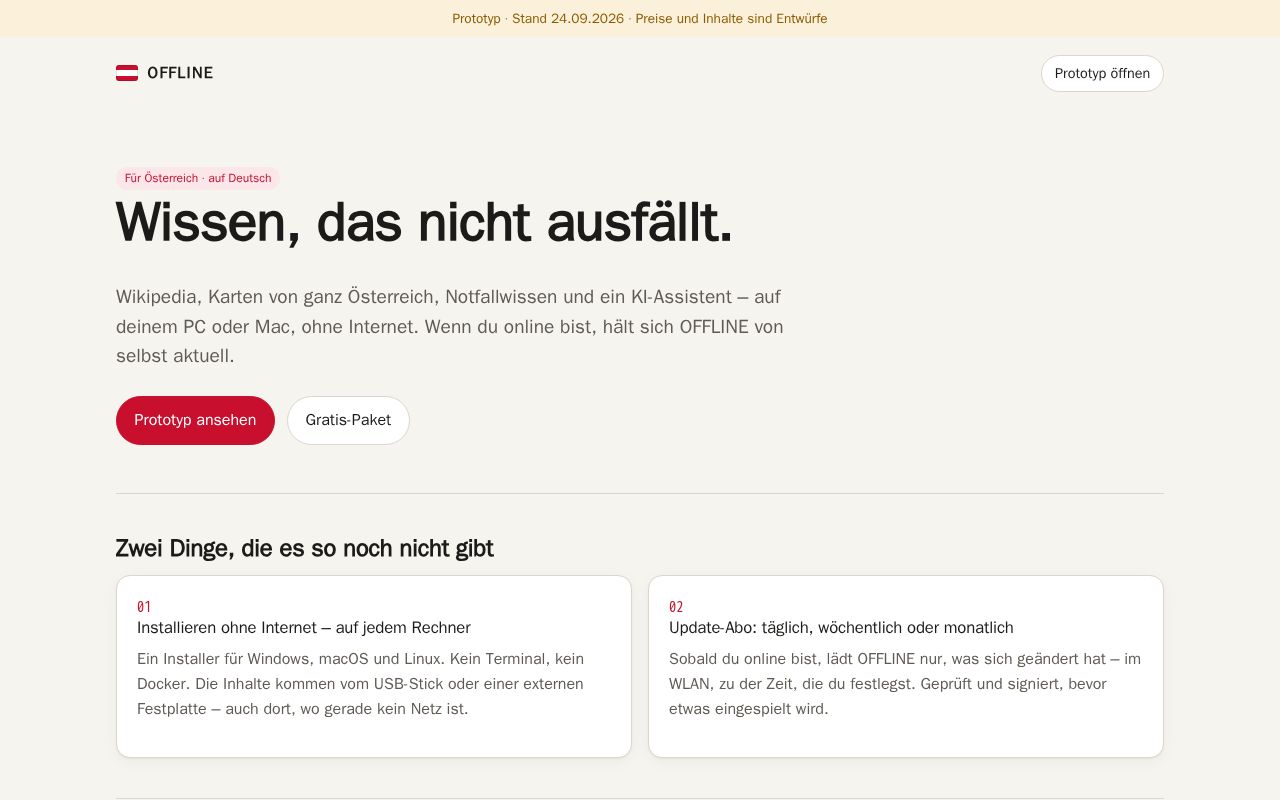This screenshot has height=800, width=1280.
Task: Click the paragraph starting "Sobald du online bist"
Action: (906, 684)
